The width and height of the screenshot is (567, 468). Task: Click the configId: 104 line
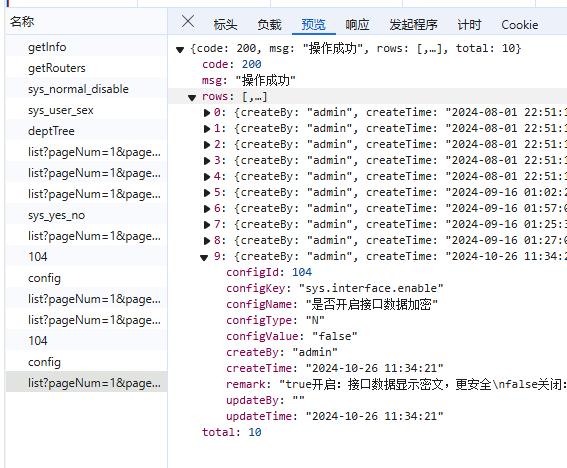[269, 272]
